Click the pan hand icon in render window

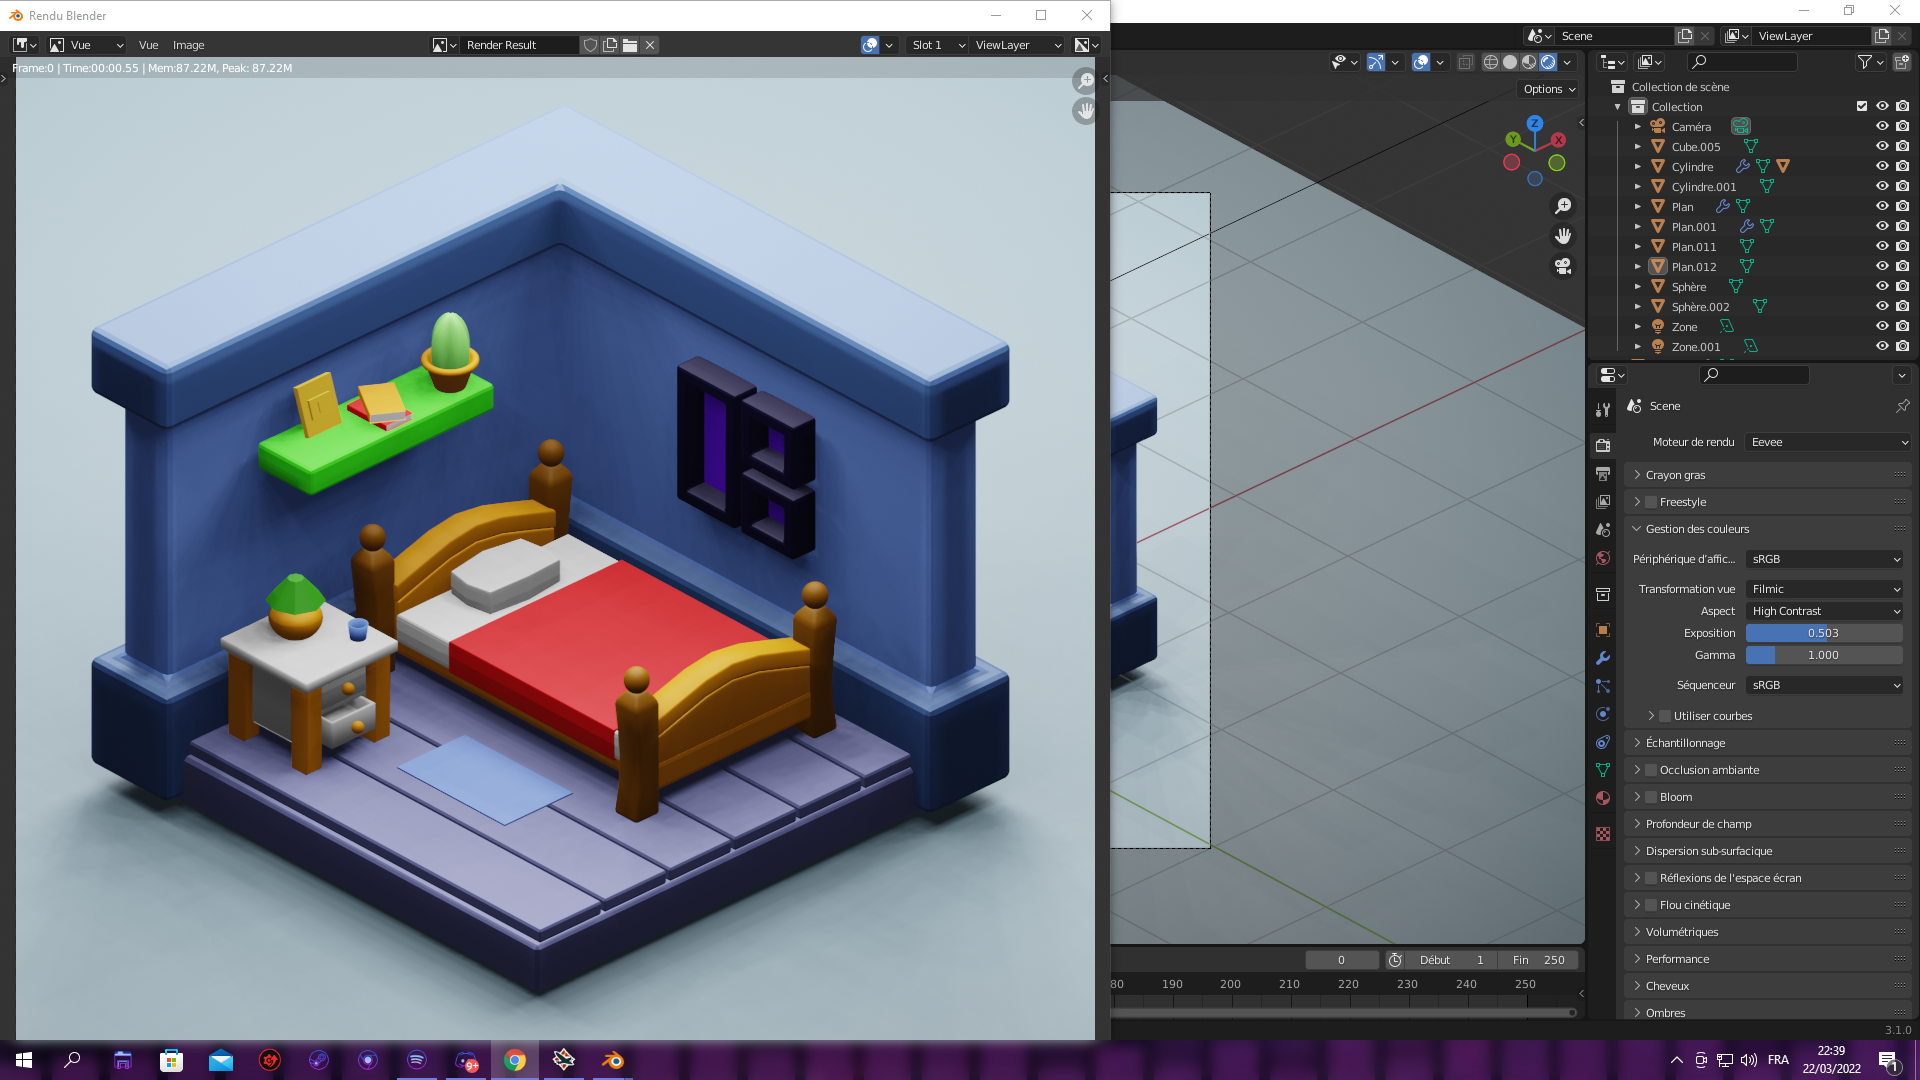pyautogui.click(x=1085, y=111)
